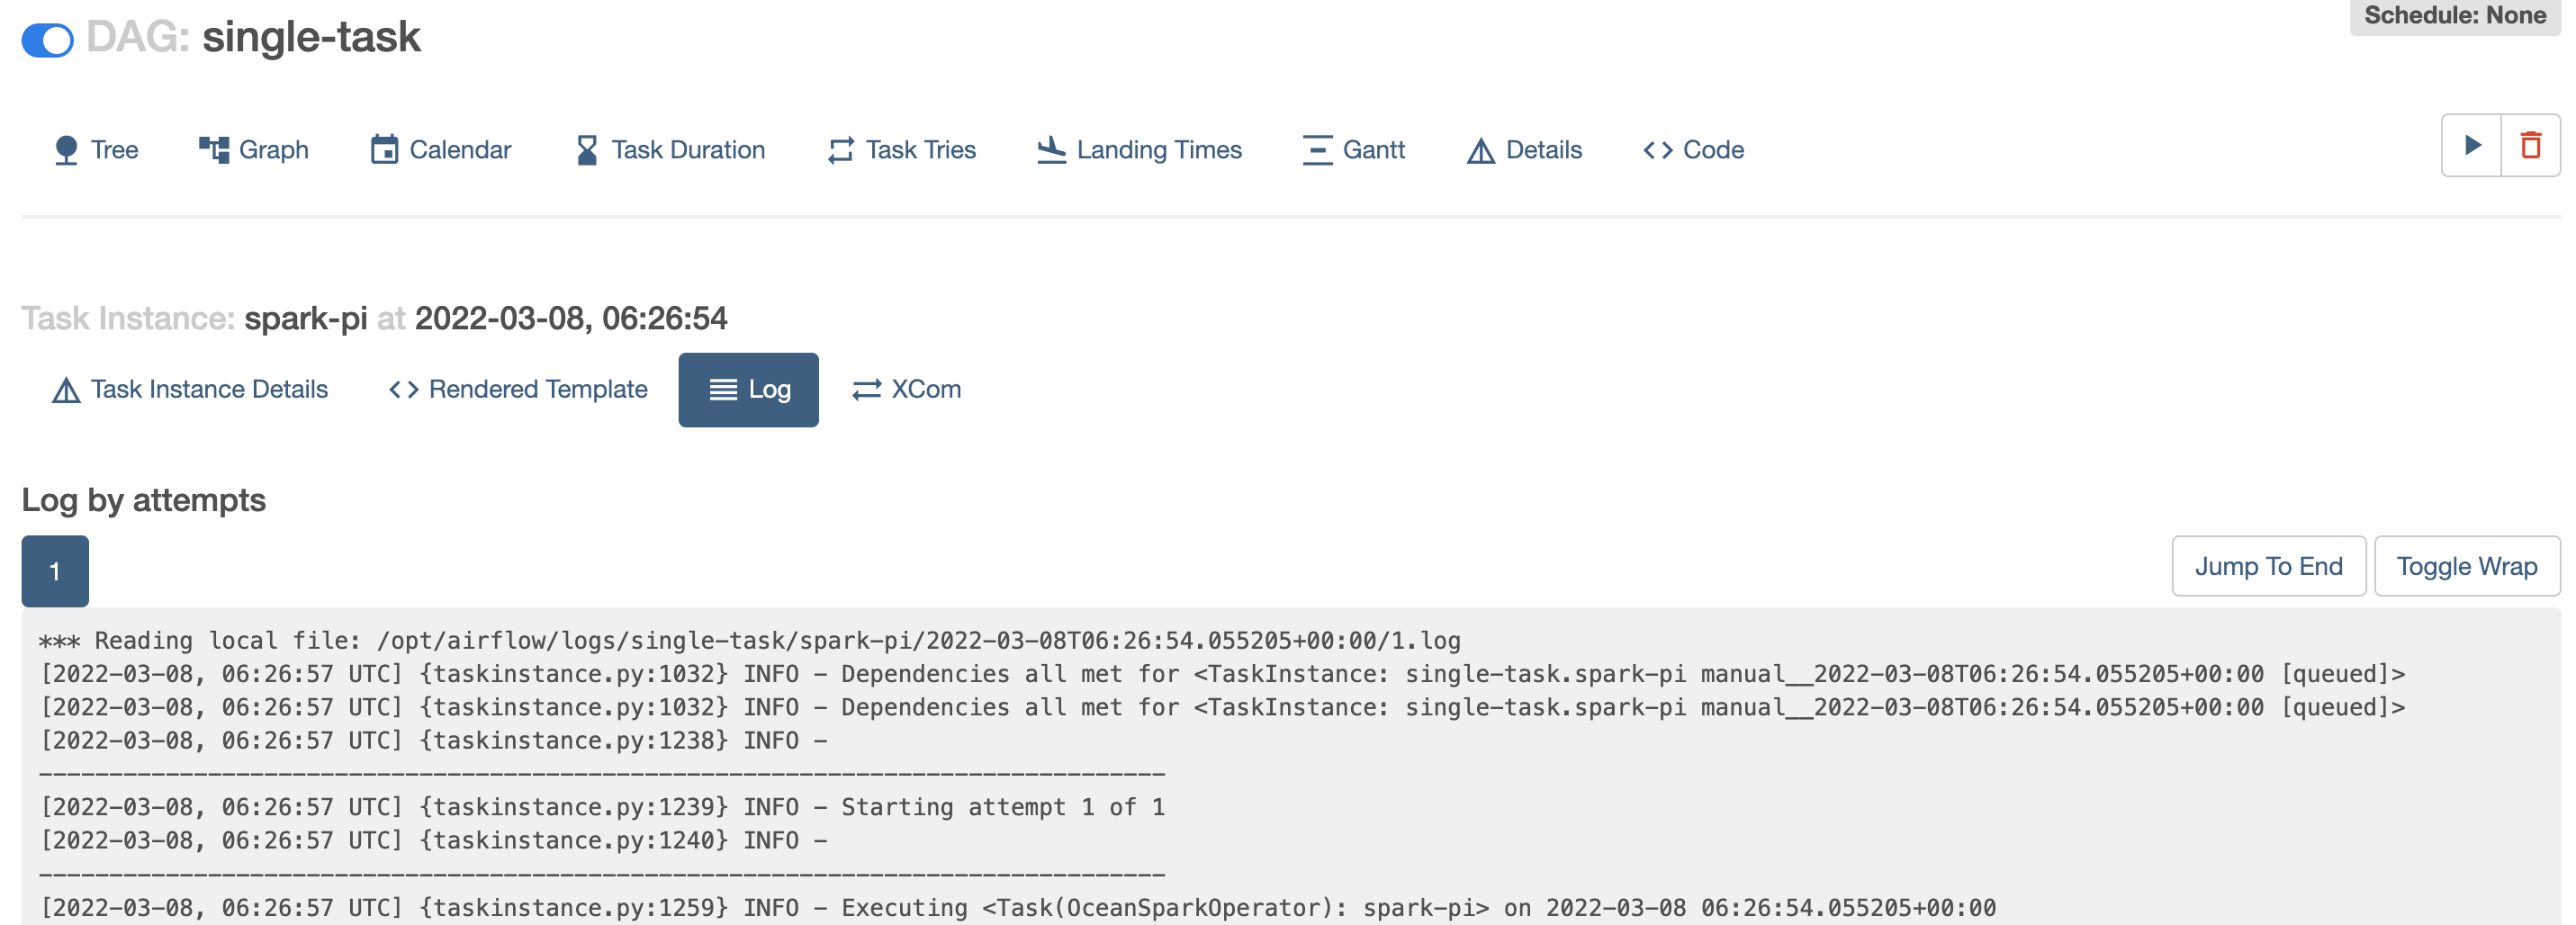
Task: Toggle the single-task DAG pause switch
Action: tap(47, 40)
